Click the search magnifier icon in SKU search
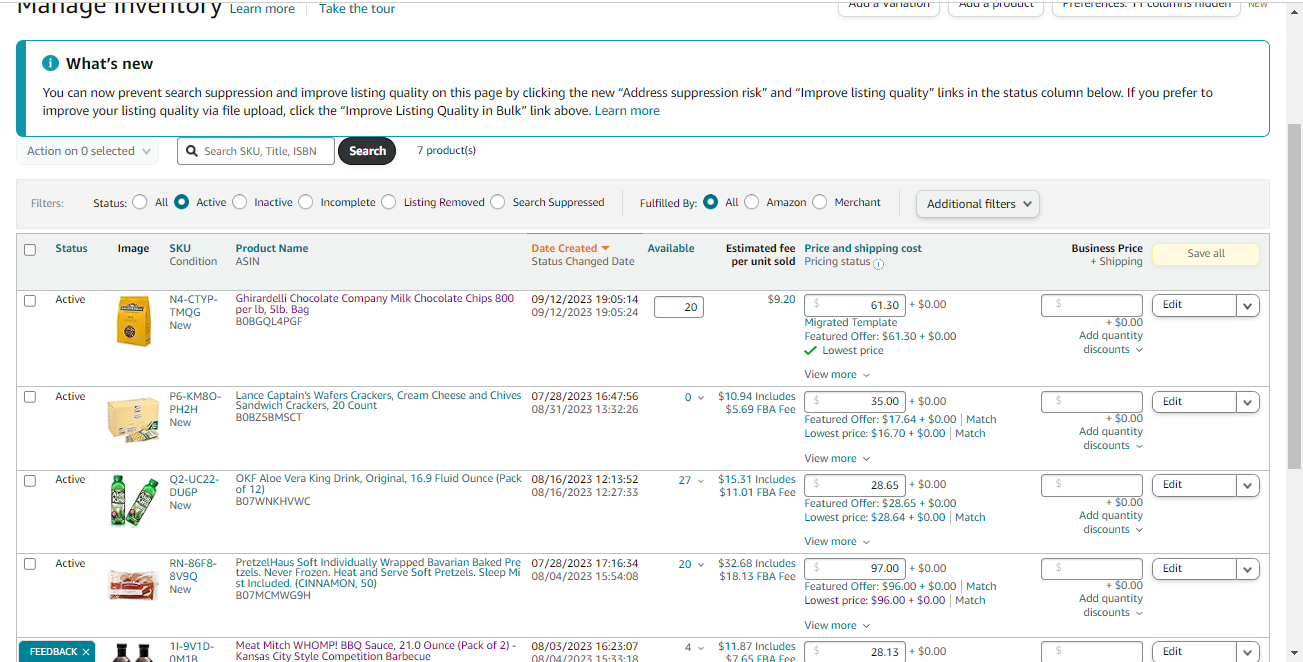 coord(192,151)
